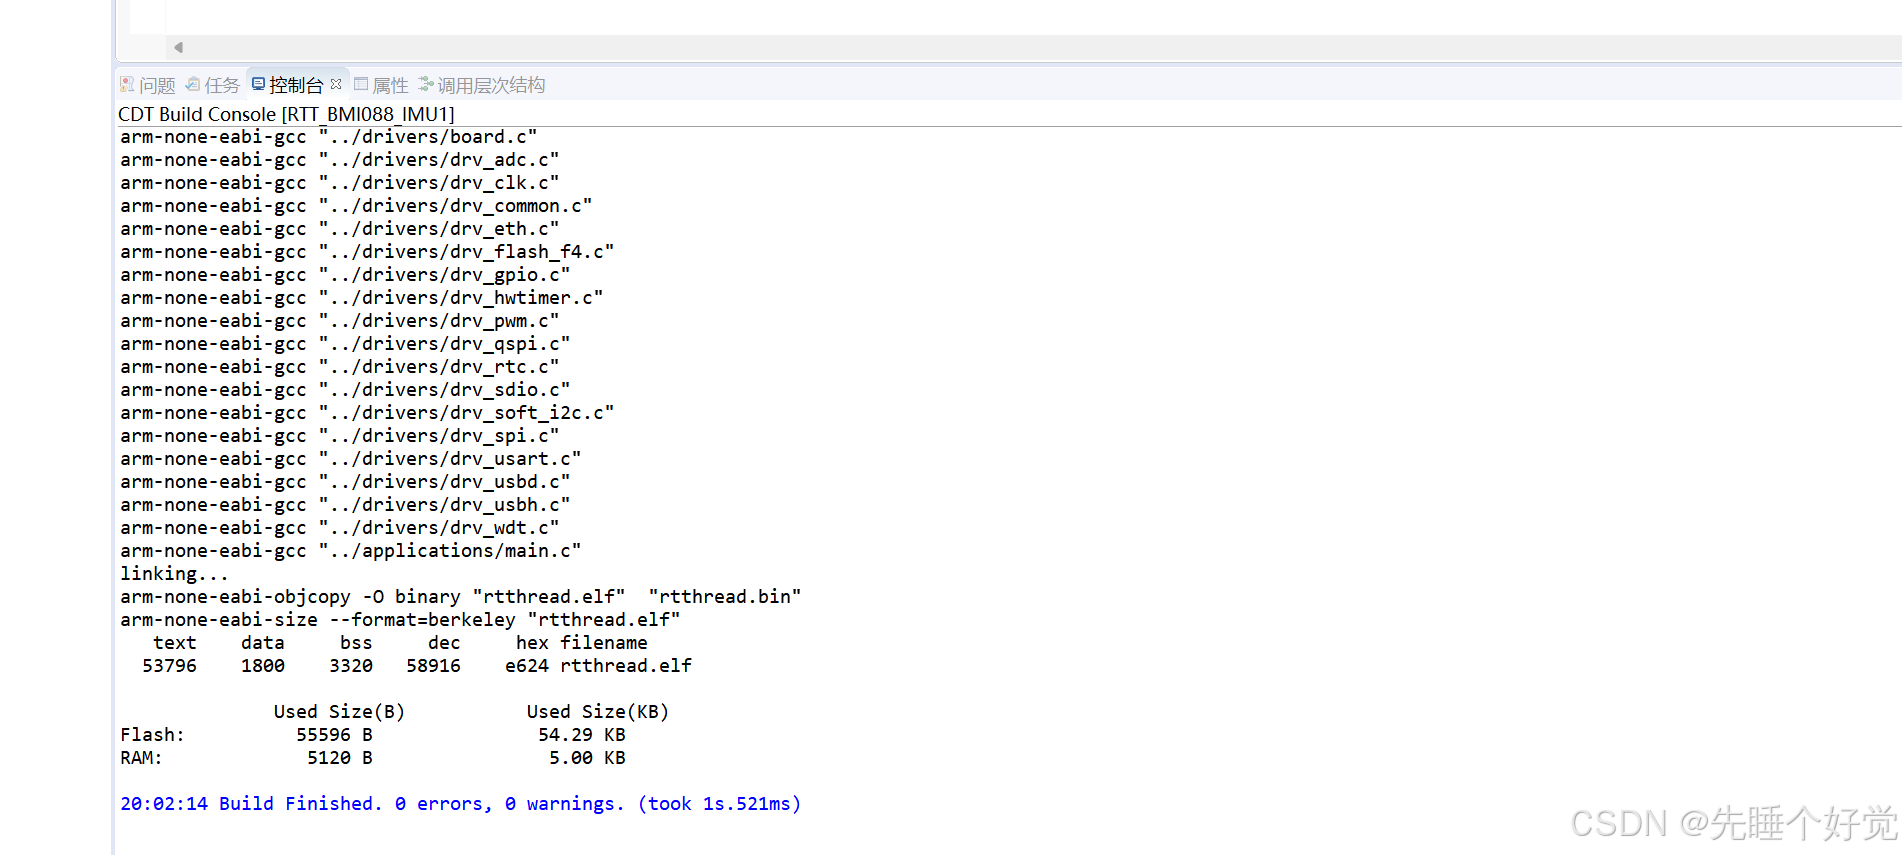Click the dec total value 58916

[x=433, y=666]
